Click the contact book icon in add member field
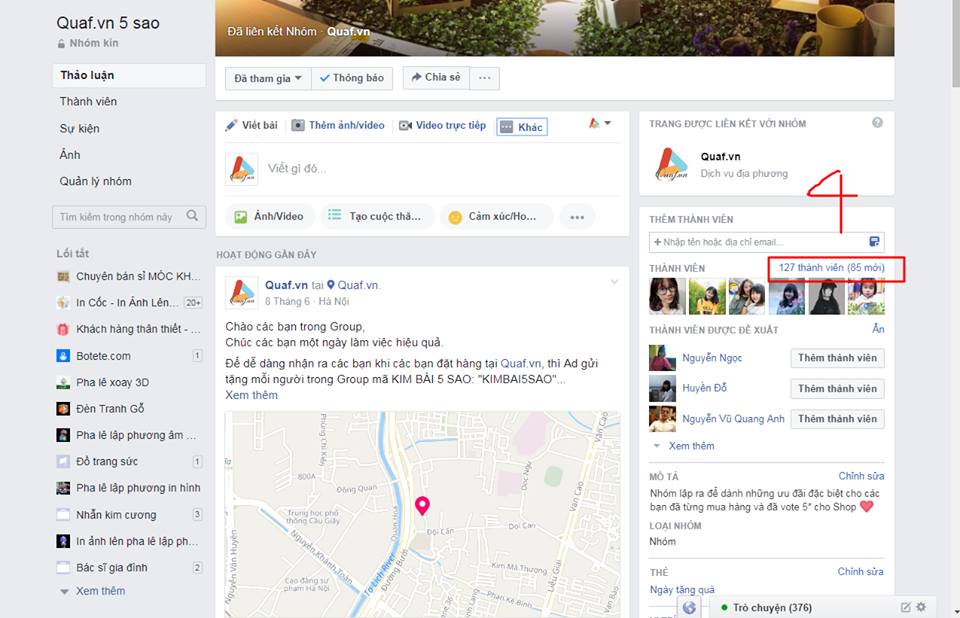This screenshot has height=618, width=960. coord(874,242)
